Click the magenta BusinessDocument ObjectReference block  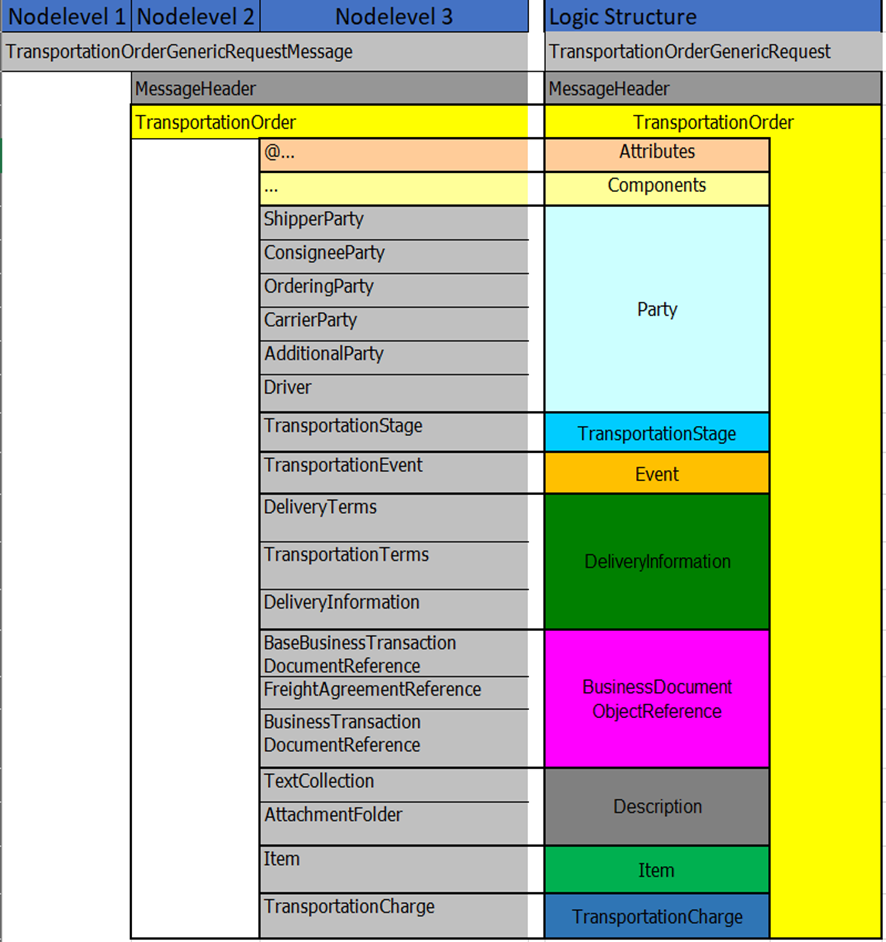[x=657, y=699]
